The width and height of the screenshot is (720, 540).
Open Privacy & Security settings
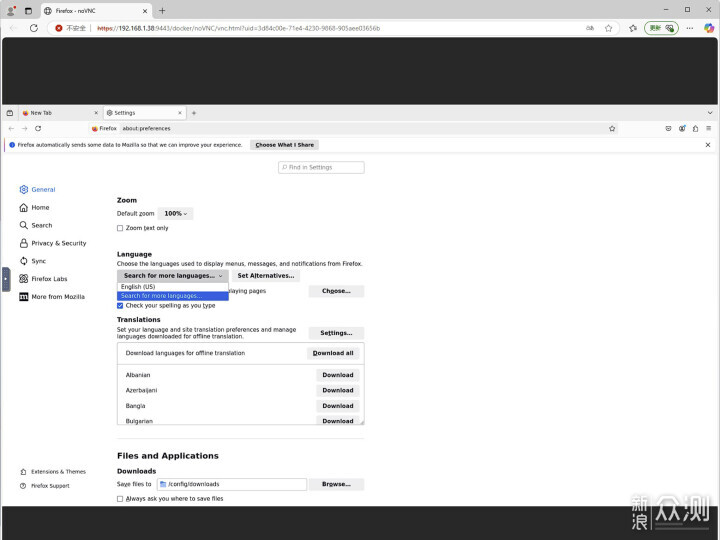point(53,243)
